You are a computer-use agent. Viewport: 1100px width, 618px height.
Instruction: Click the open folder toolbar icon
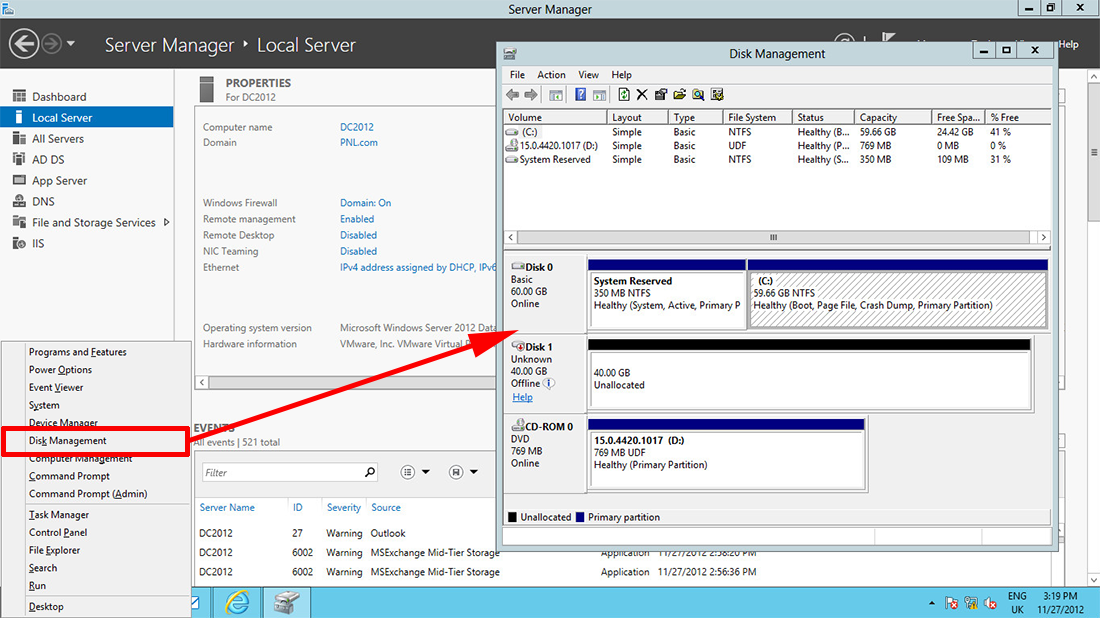coord(679,95)
